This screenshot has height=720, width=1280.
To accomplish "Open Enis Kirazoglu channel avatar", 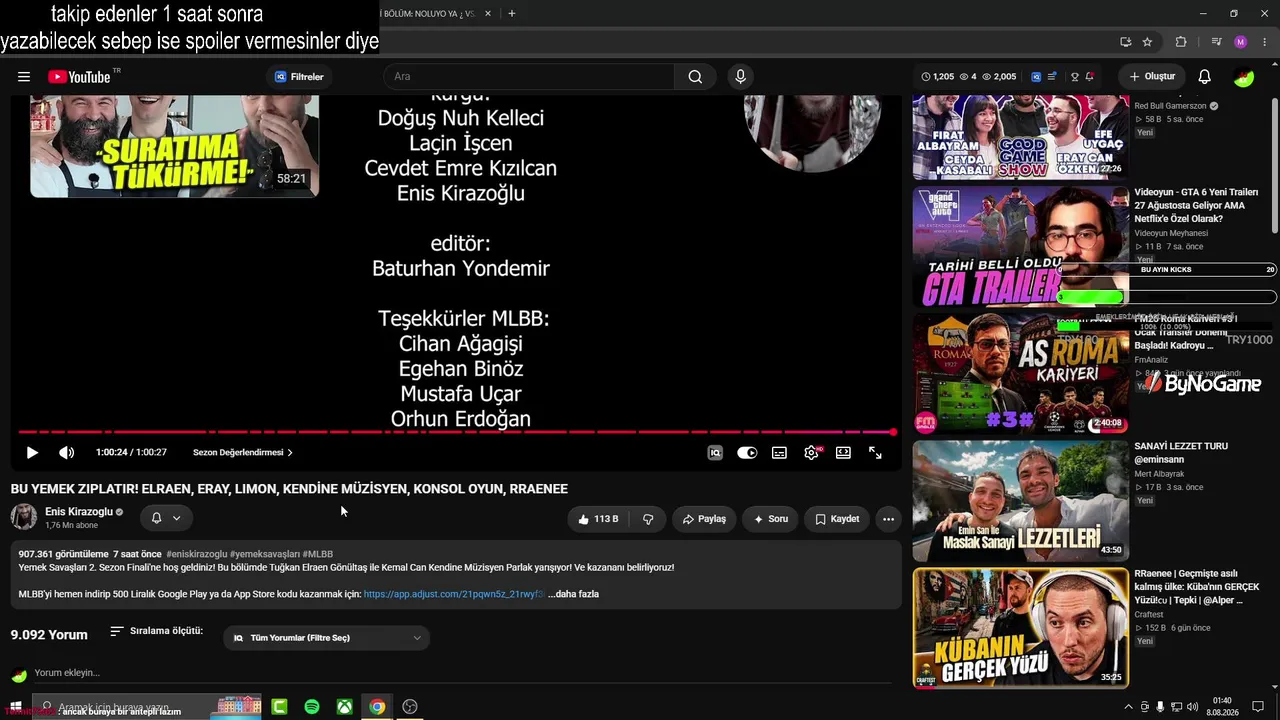I will coord(24,517).
